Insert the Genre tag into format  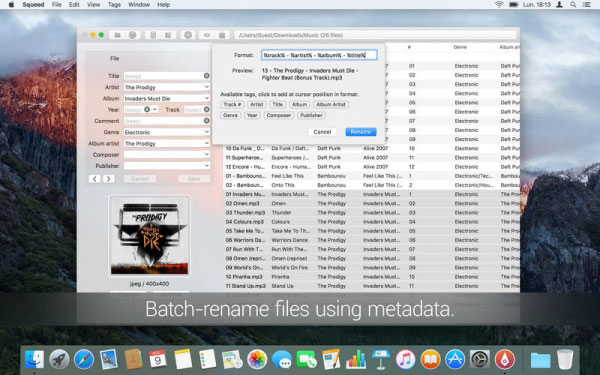click(x=230, y=115)
